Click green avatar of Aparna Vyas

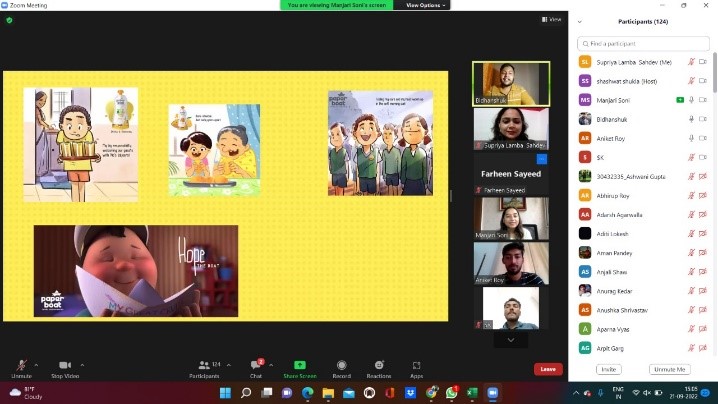585,329
